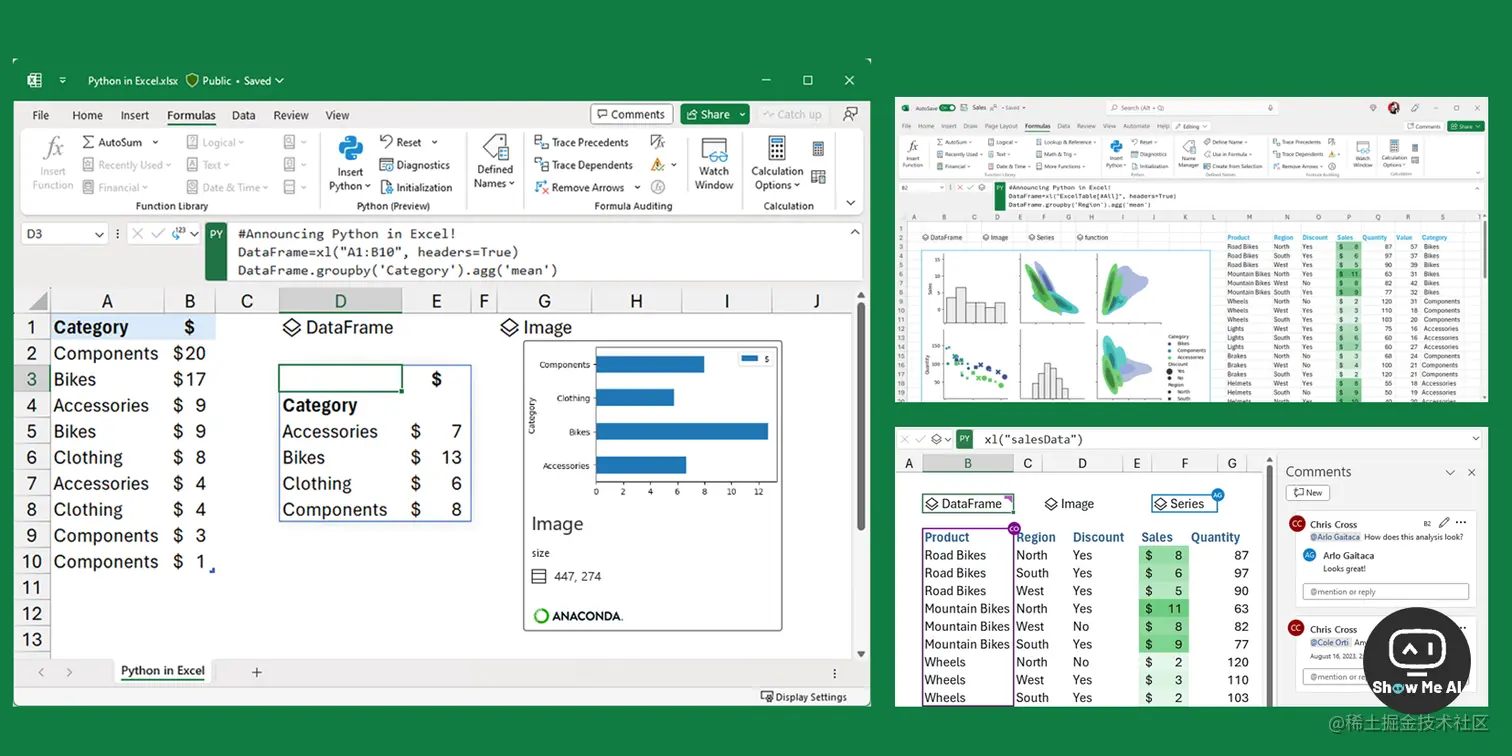Switch to Home tab in Python in Excel.xlsx window
The height and width of the screenshot is (756, 1512).
point(87,115)
